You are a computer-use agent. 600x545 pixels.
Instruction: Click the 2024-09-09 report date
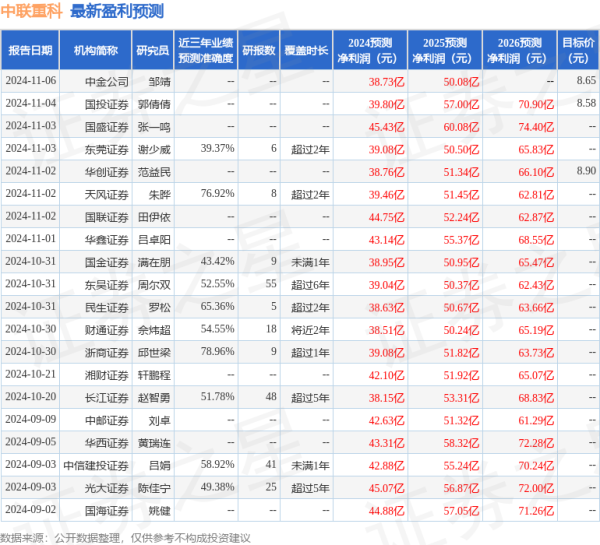coord(31,419)
